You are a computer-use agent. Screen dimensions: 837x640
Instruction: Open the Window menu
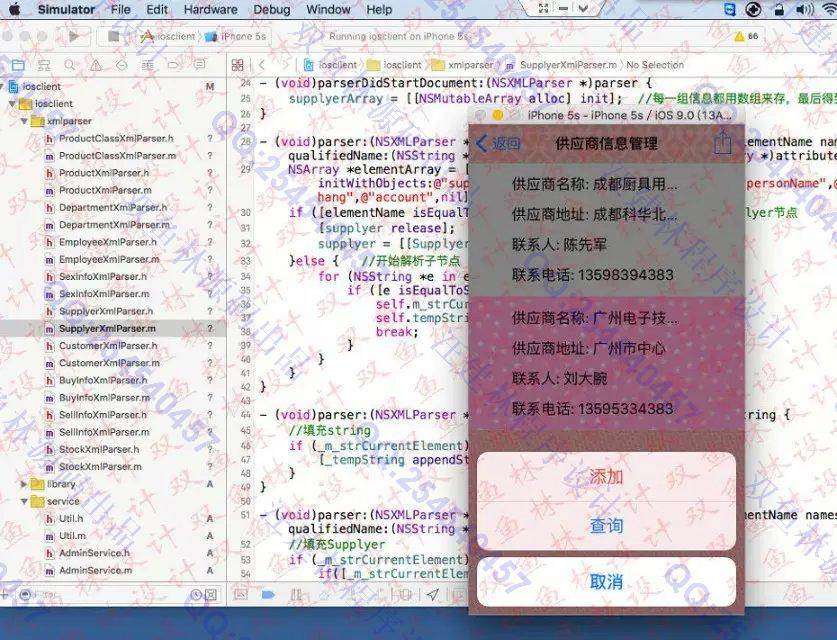[328, 10]
